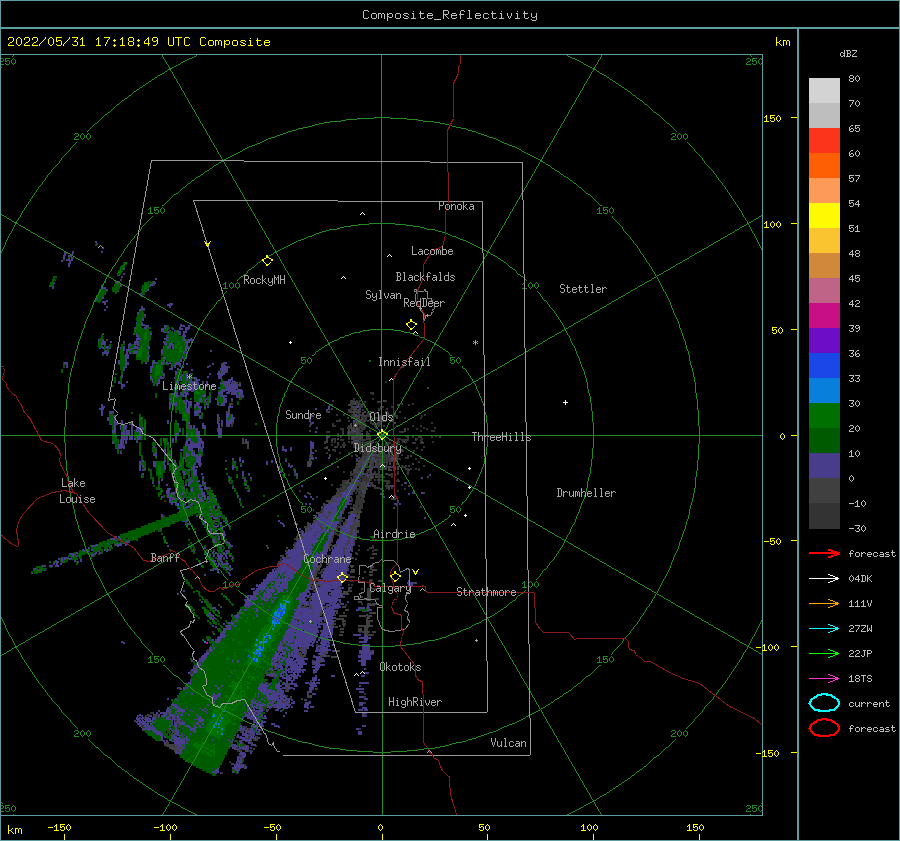
Task: Click the cyan current ellipse icon
Action: (824, 703)
